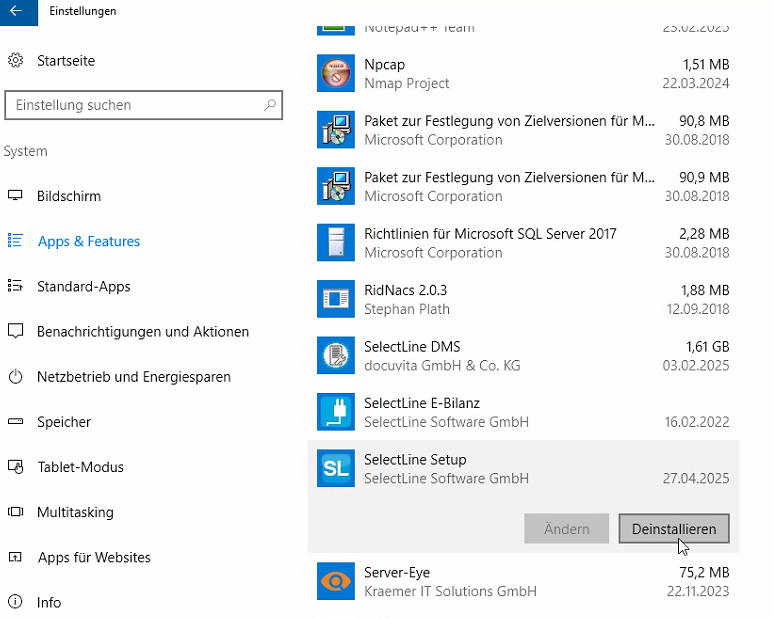Select Richtlinien für Microsoft SQL Server 2017
The image size is (774, 618).
click(490, 234)
